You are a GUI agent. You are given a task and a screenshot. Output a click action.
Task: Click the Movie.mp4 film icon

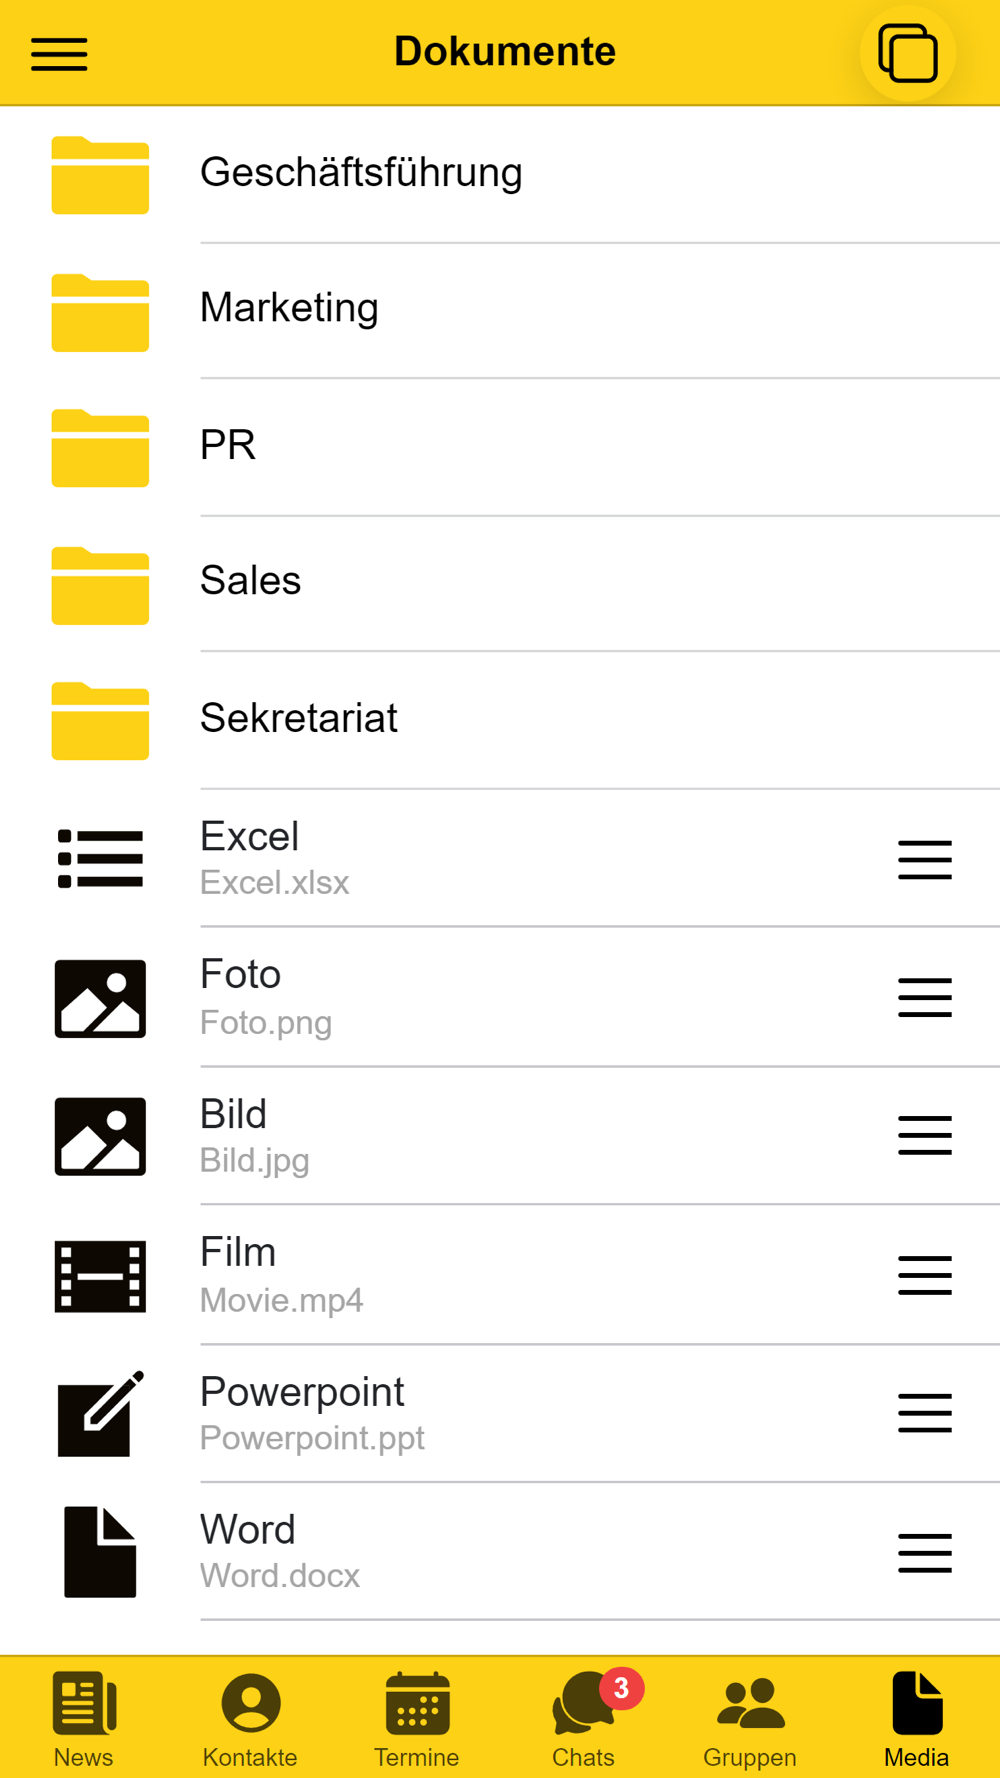(x=100, y=1276)
